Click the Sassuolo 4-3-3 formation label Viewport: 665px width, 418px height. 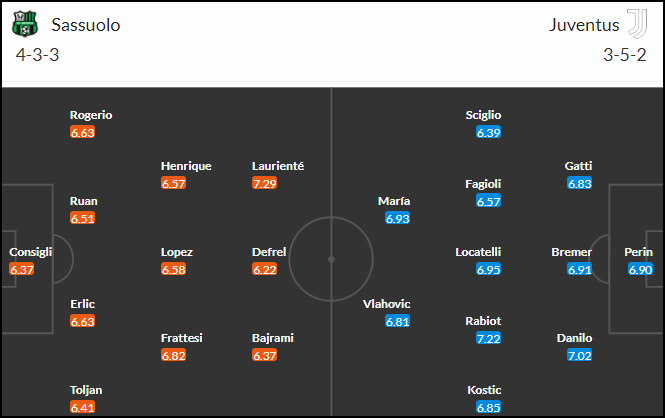pyautogui.click(x=37, y=55)
